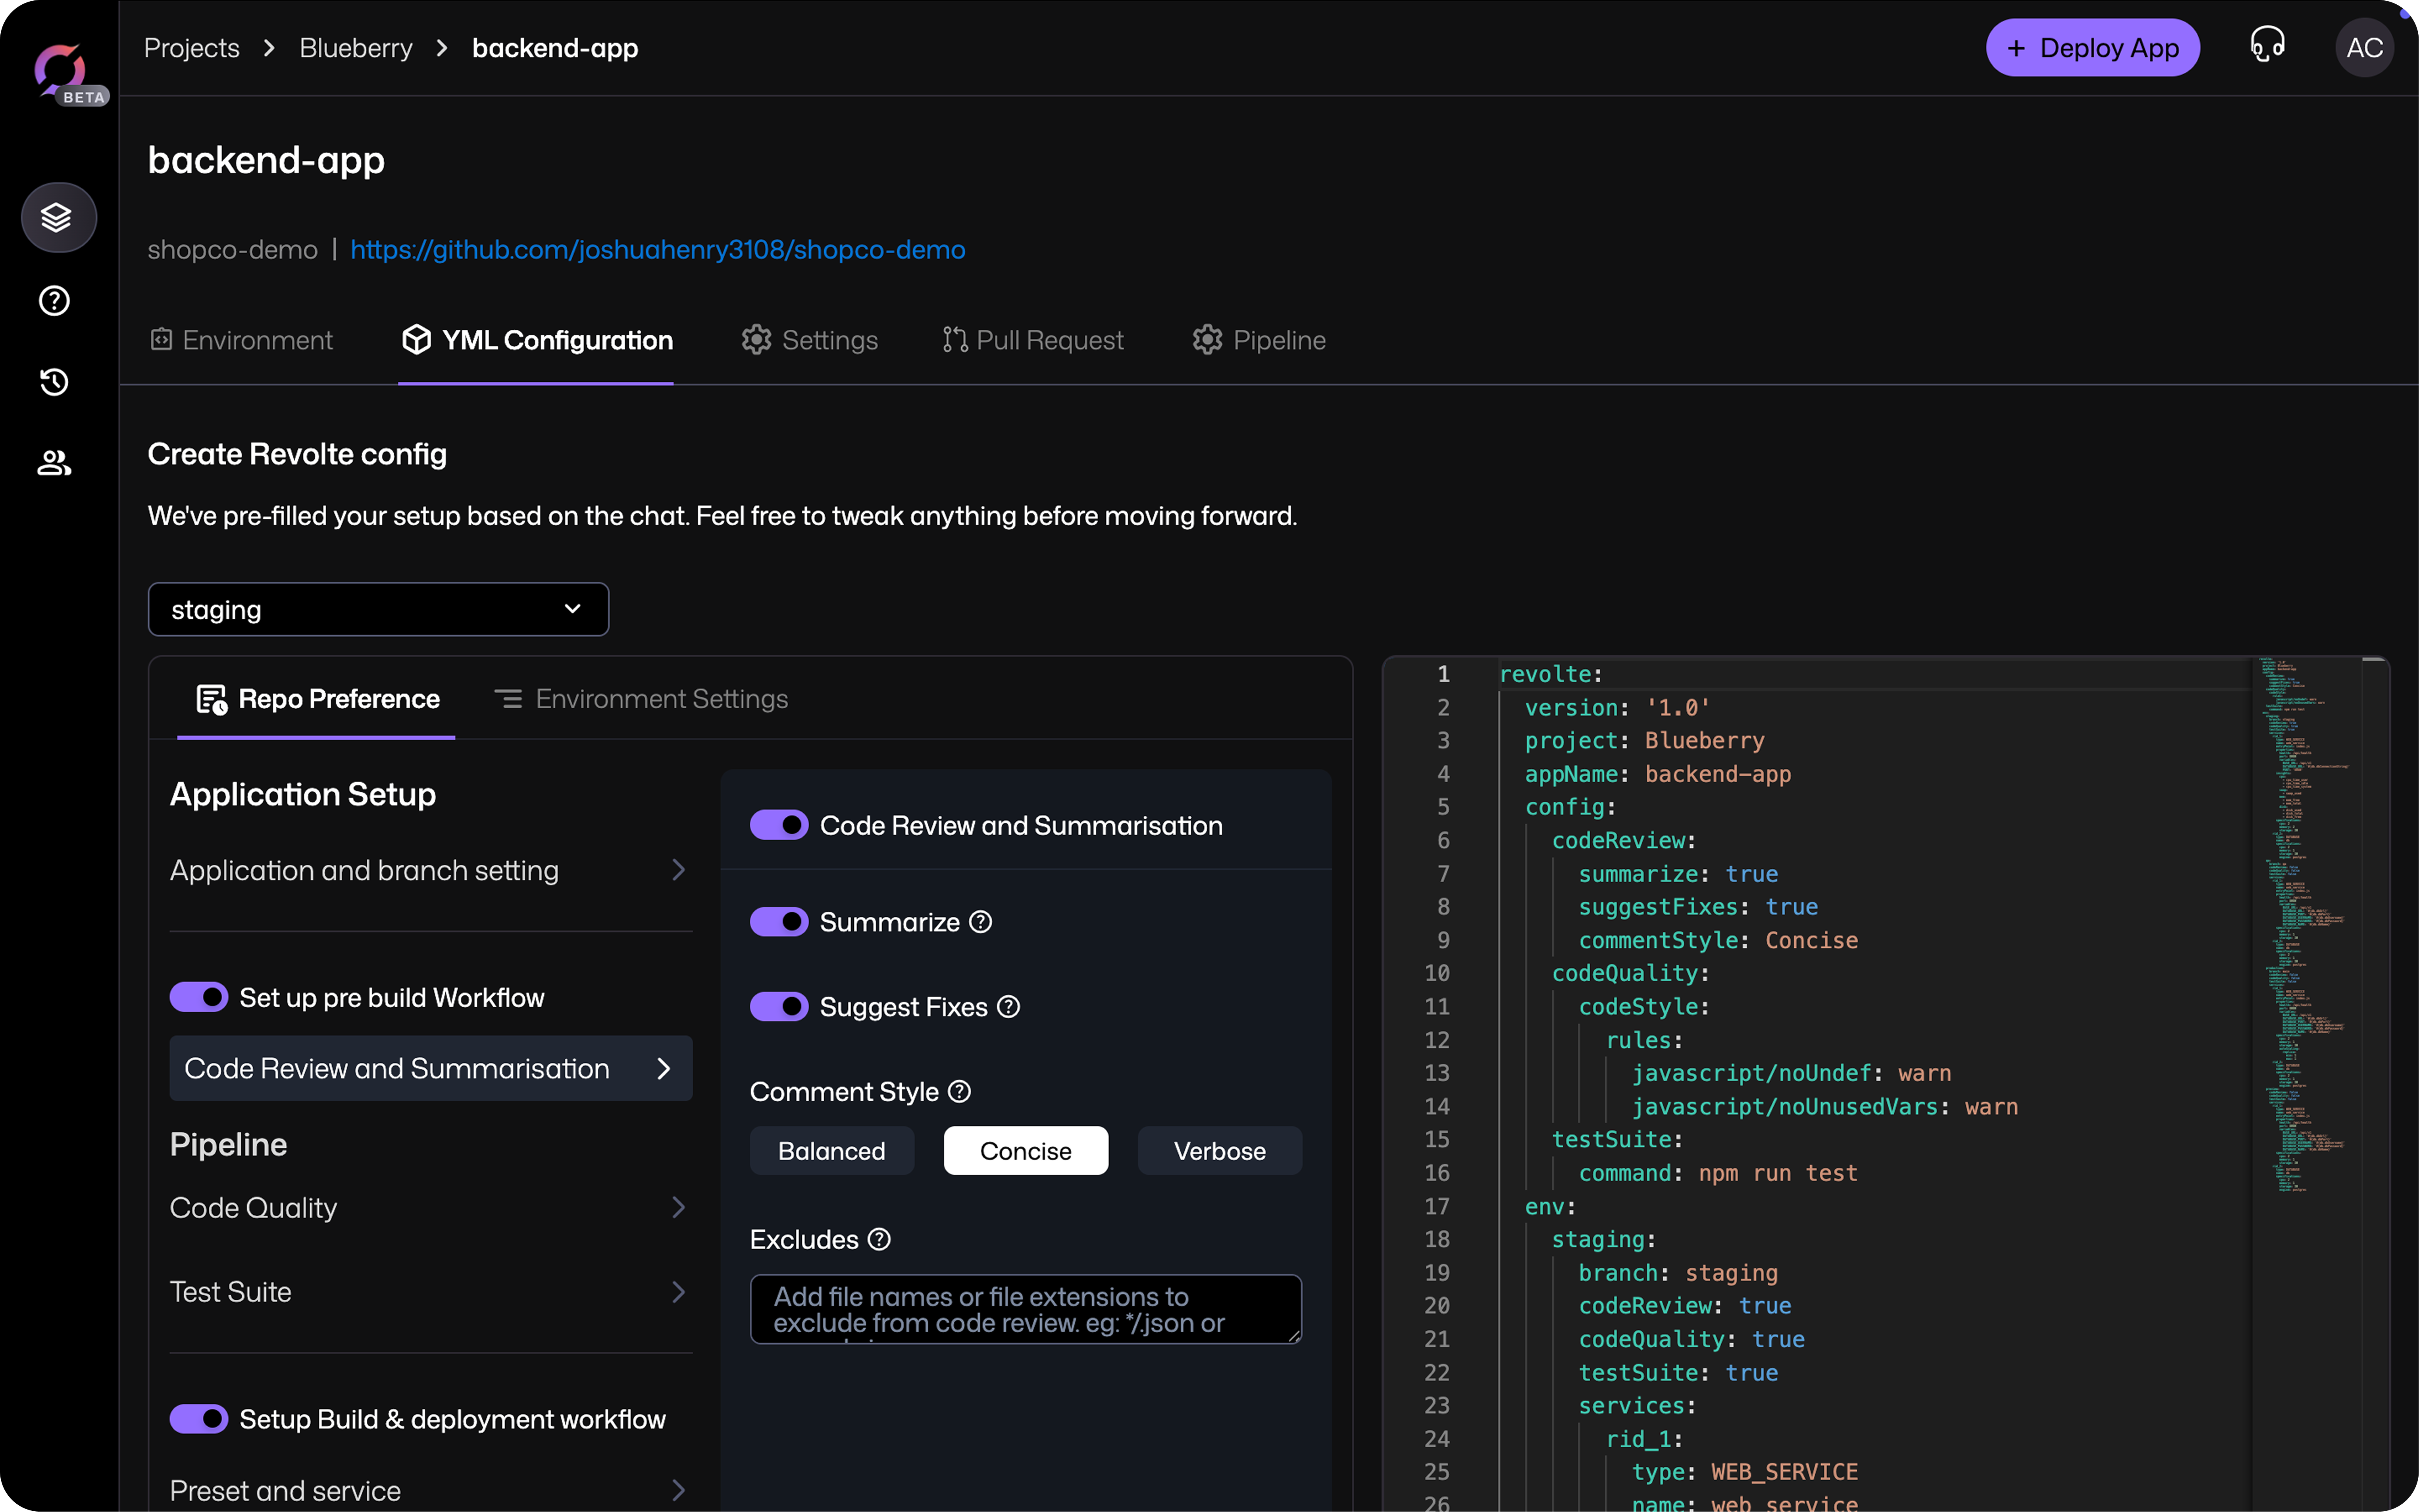Click the help icon beside Excludes
This screenshot has width=2419, height=1512.
[879, 1240]
